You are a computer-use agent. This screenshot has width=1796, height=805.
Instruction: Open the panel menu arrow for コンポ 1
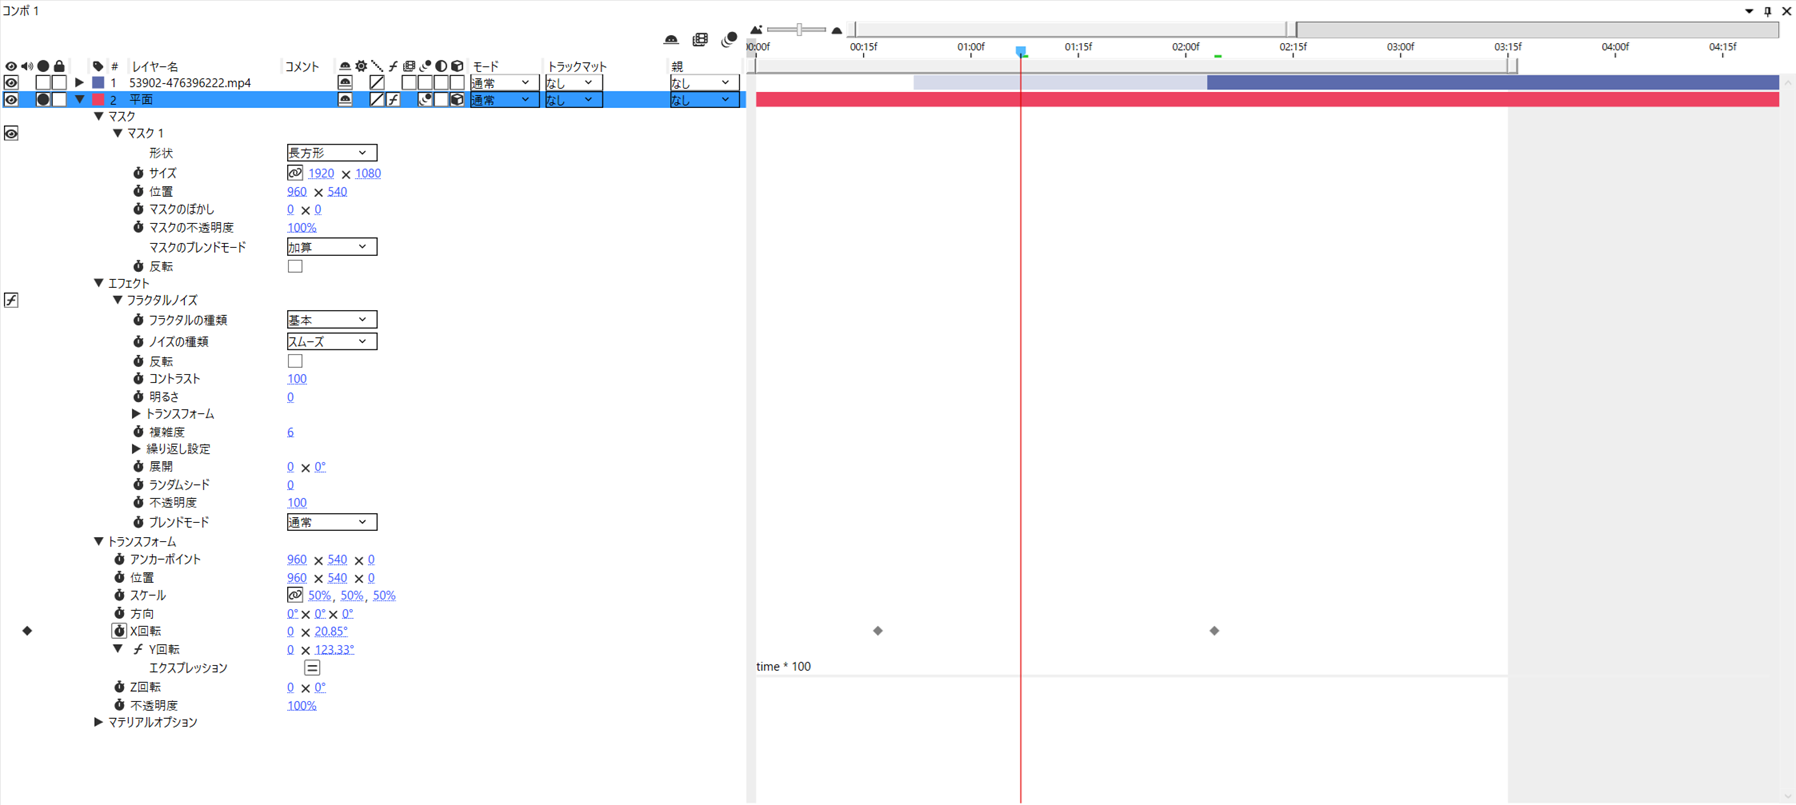1749,12
